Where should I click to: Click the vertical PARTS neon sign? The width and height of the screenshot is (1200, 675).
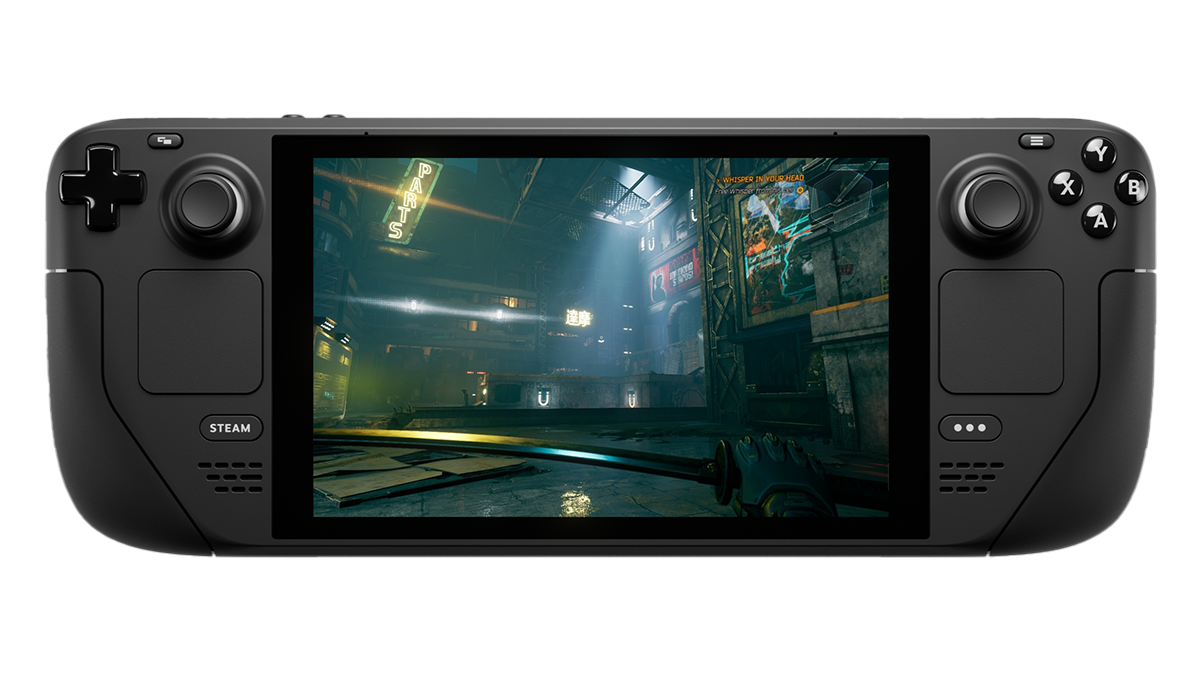411,201
